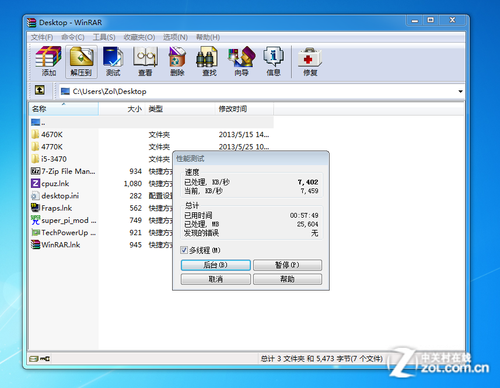
Task: Click the 解压到 (Extract to) toolbar icon
Action: tap(81, 61)
